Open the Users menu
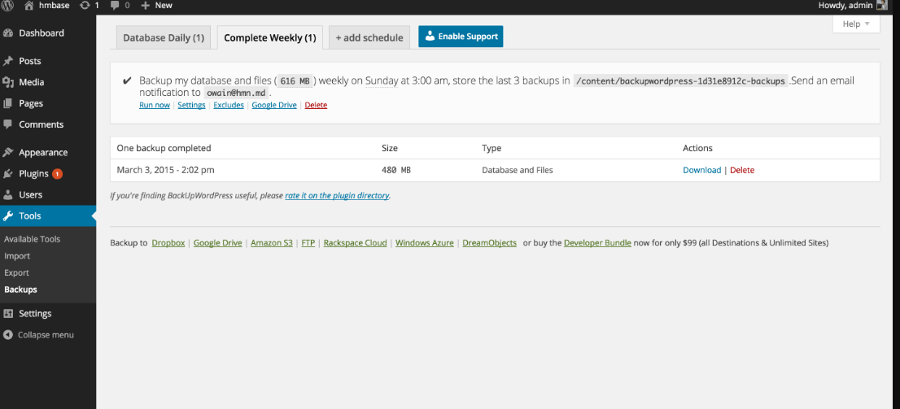This screenshot has height=409, width=900. [x=30, y=195]
